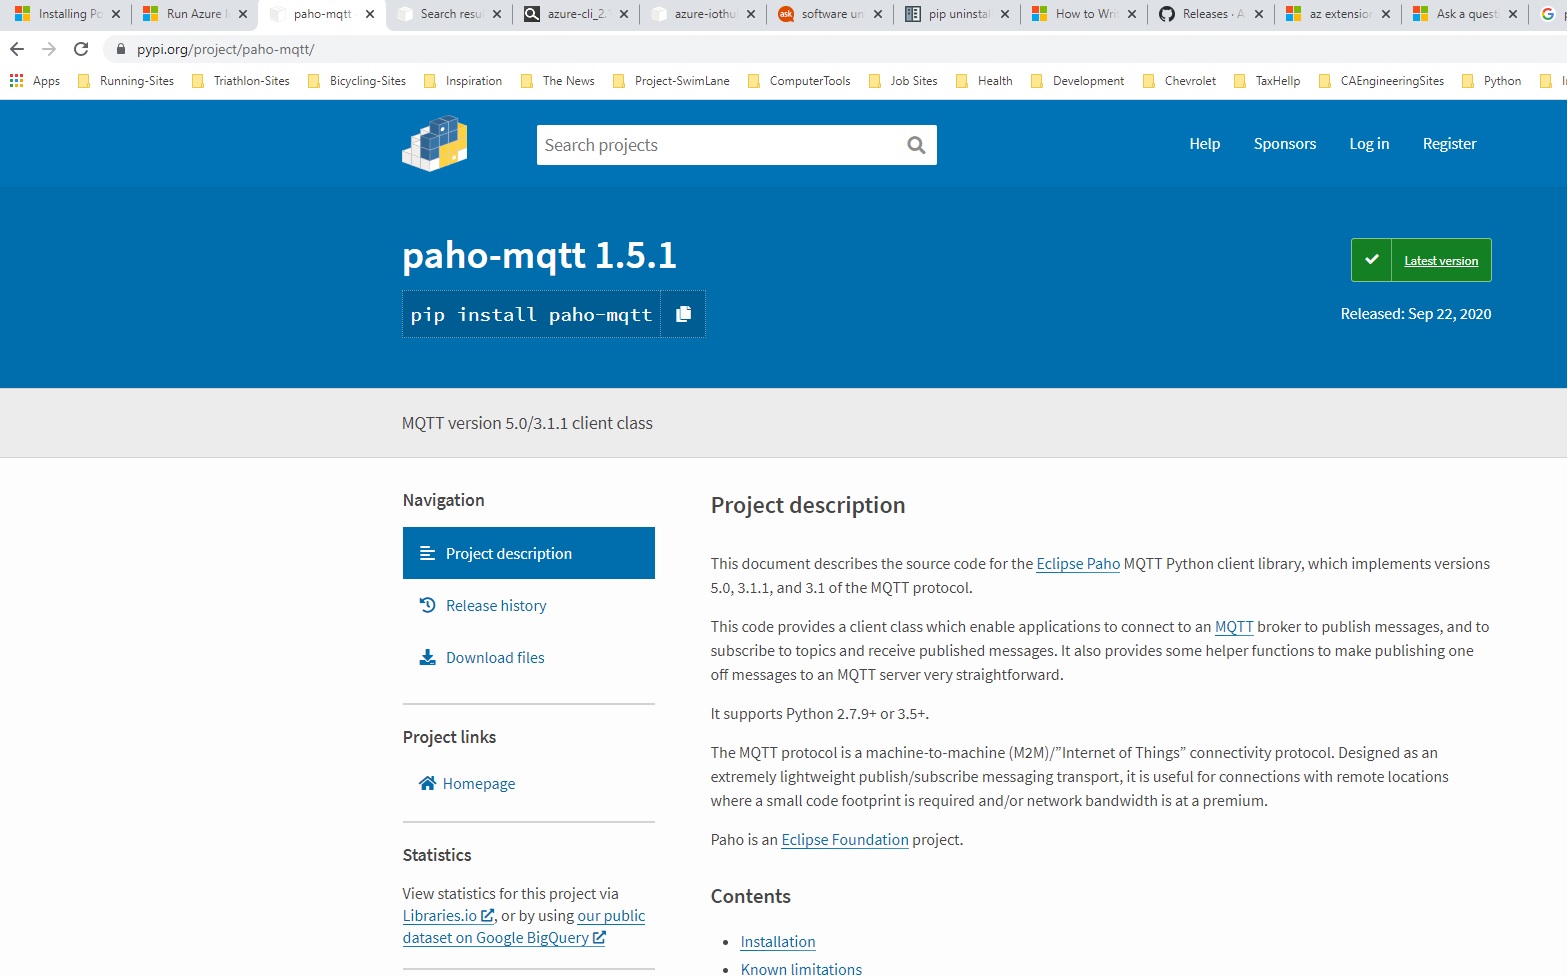The image size is (1567, 976).
Task: Open the Triathlon-Sites bookmark folder
Action: 241,81
